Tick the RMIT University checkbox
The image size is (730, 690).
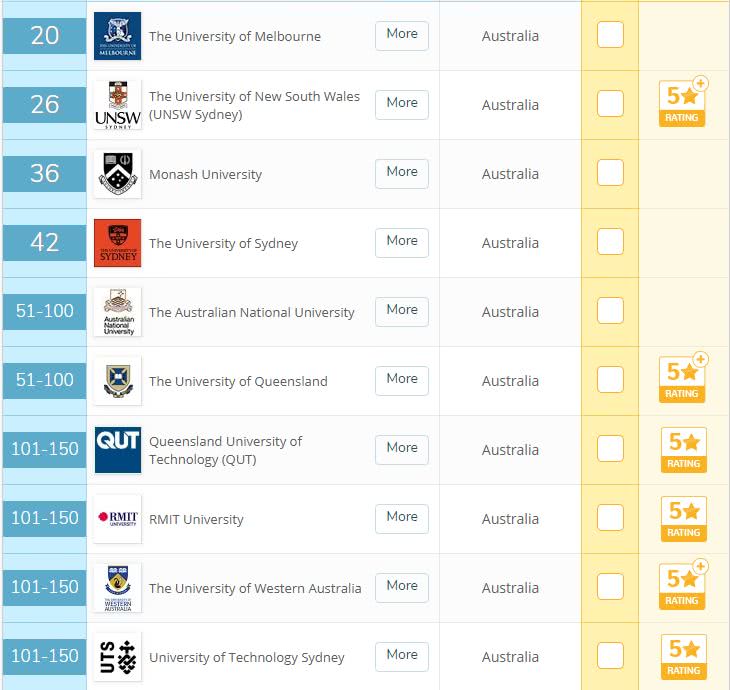610,517
